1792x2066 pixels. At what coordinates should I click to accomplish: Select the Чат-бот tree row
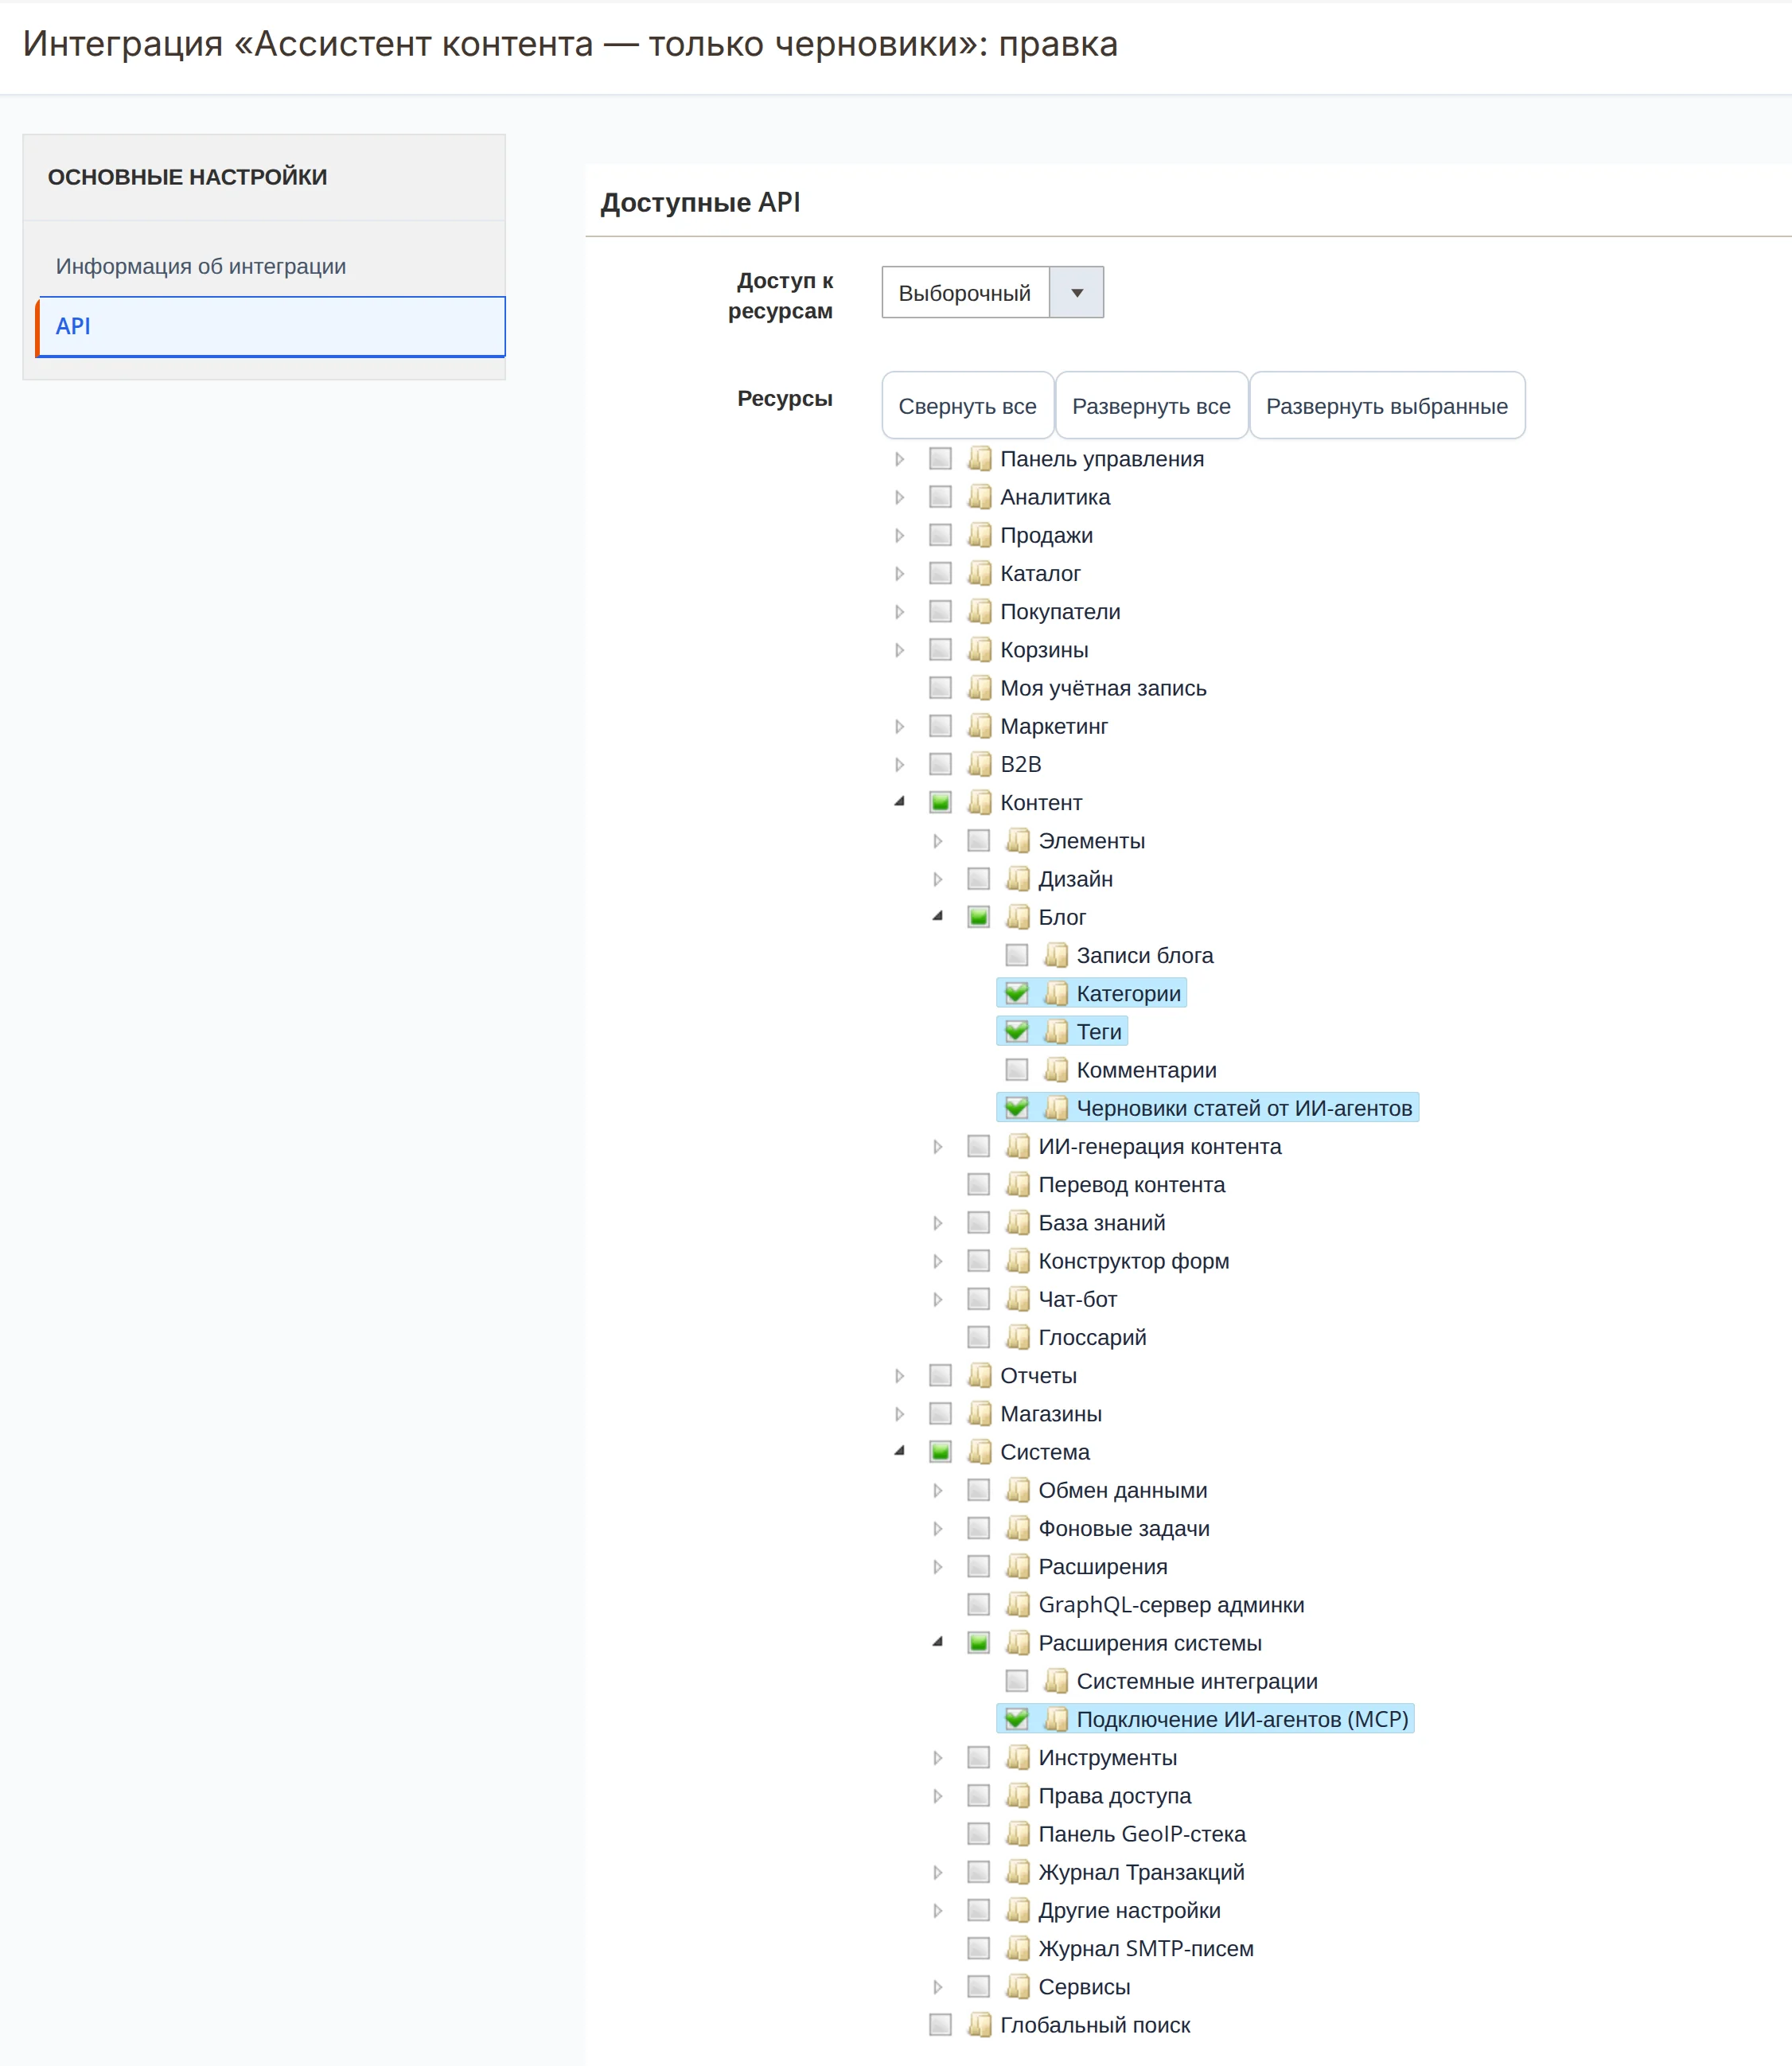click(x=1077, y=1299)
